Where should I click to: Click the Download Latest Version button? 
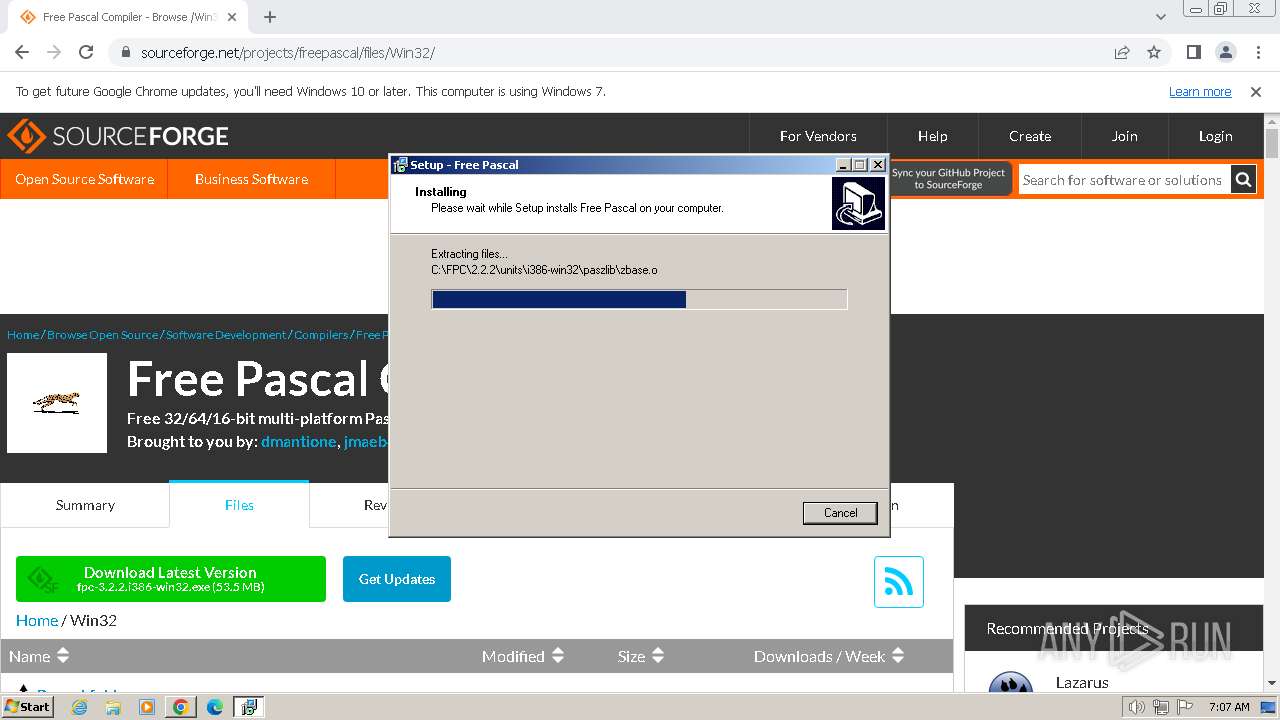point(171,579)
